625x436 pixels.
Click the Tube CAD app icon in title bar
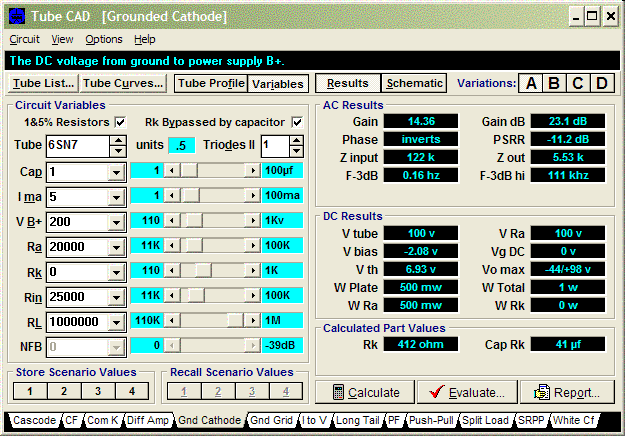click(17, 16)
